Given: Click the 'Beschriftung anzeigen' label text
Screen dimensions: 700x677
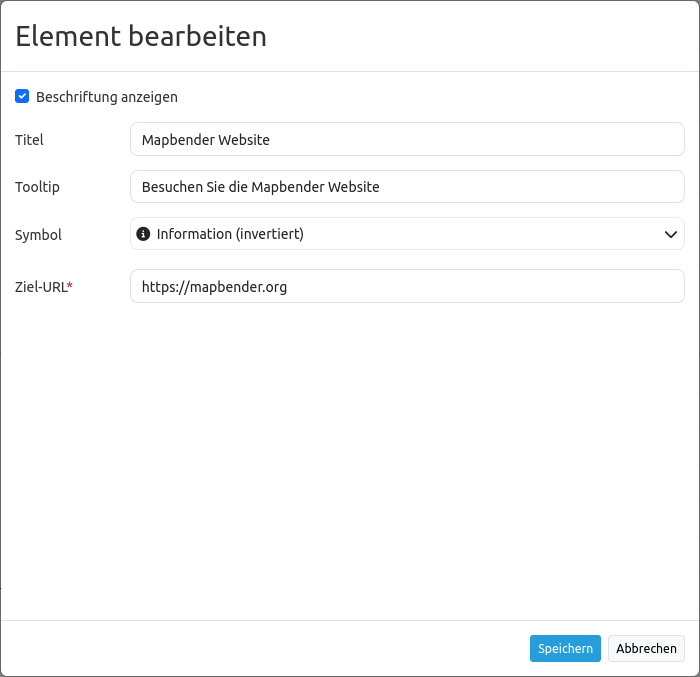Looking at the screenshot, I should point(107,97).
